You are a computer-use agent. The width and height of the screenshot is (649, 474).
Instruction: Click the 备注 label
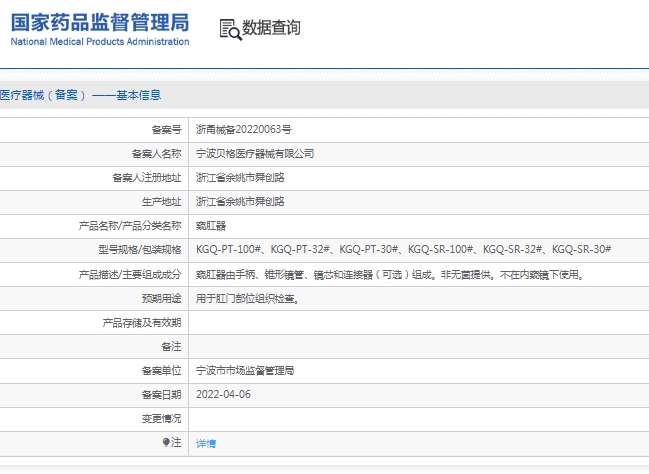click(171, 346)
